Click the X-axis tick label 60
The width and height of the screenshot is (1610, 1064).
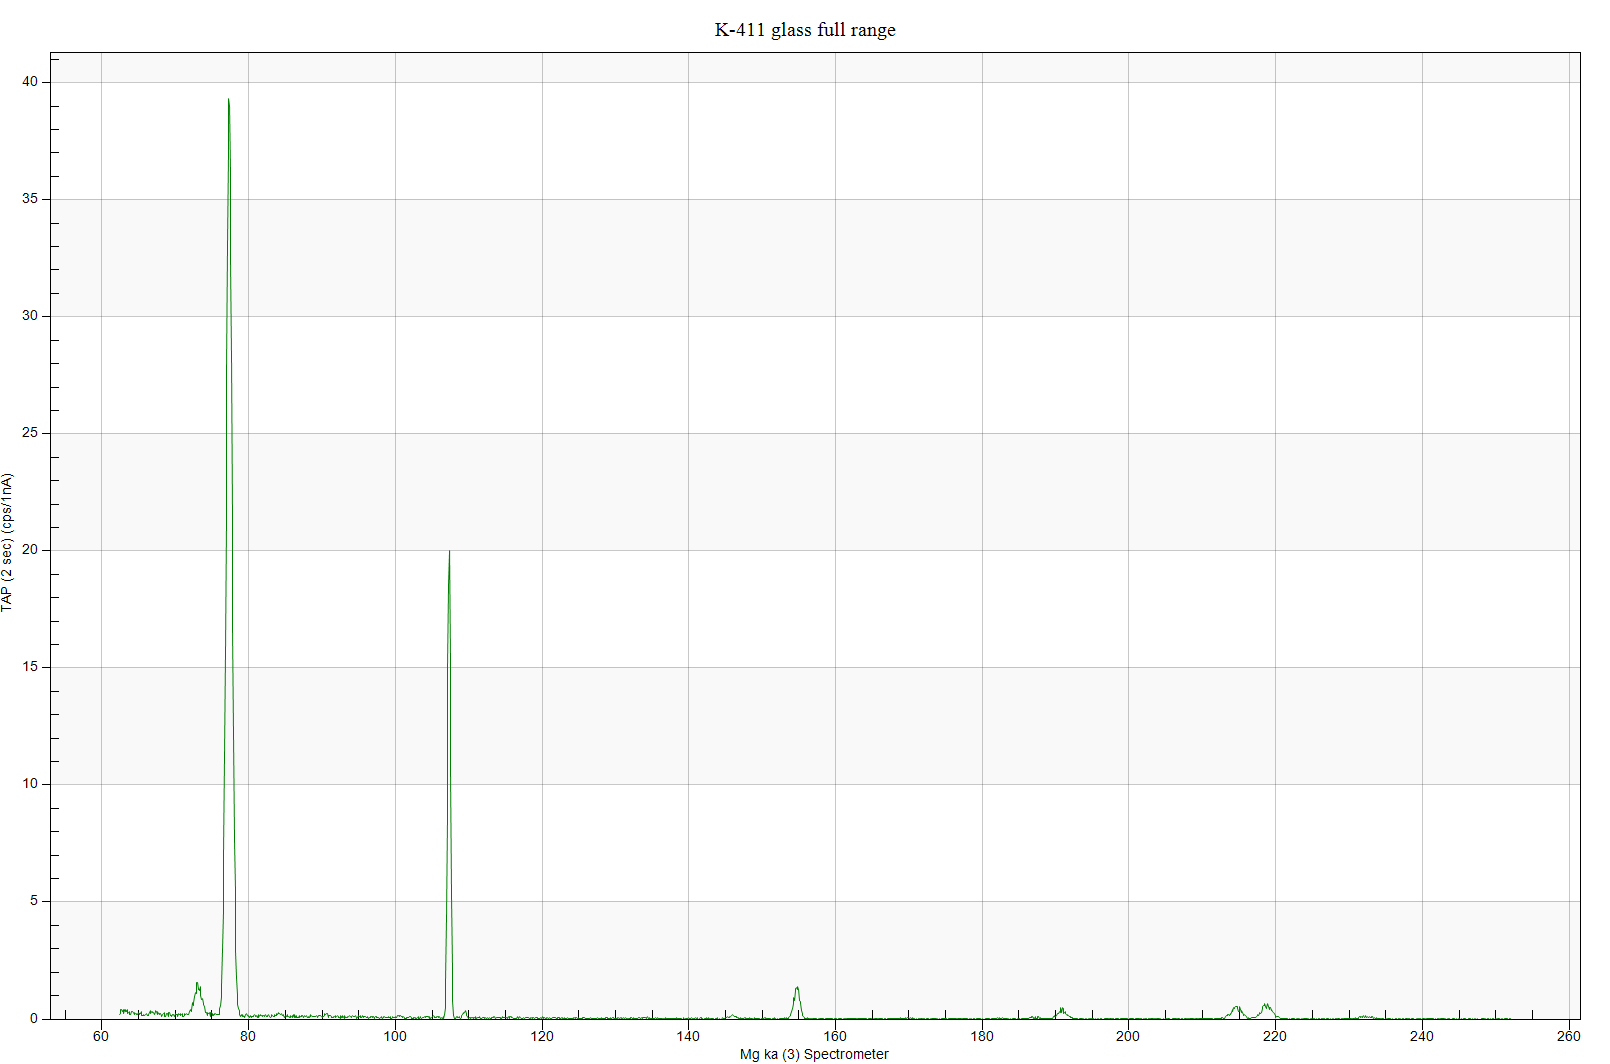(x=101, y=1036)
